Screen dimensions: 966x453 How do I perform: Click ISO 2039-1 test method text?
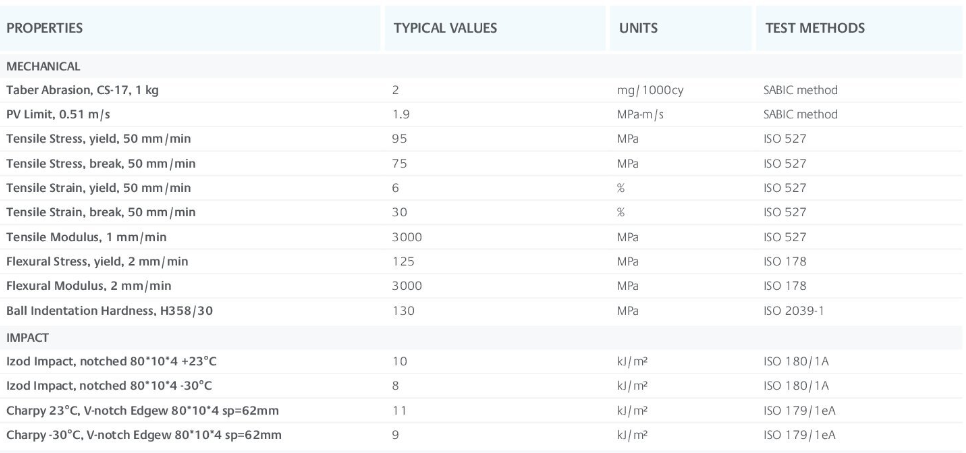792,310
